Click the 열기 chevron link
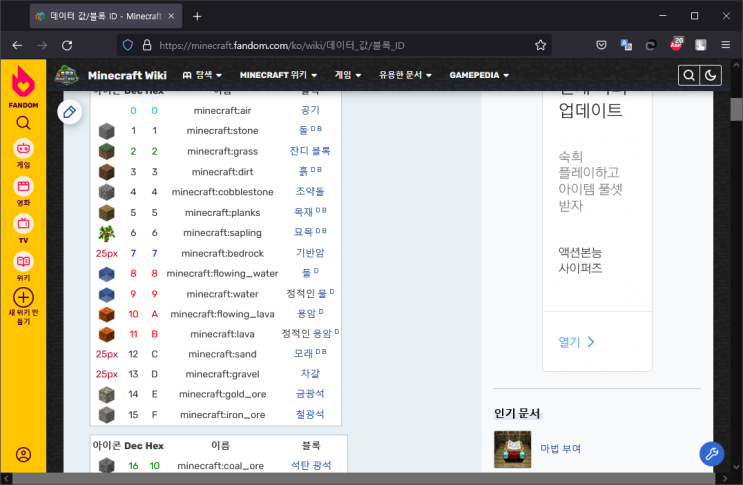 tap(576, 342)
